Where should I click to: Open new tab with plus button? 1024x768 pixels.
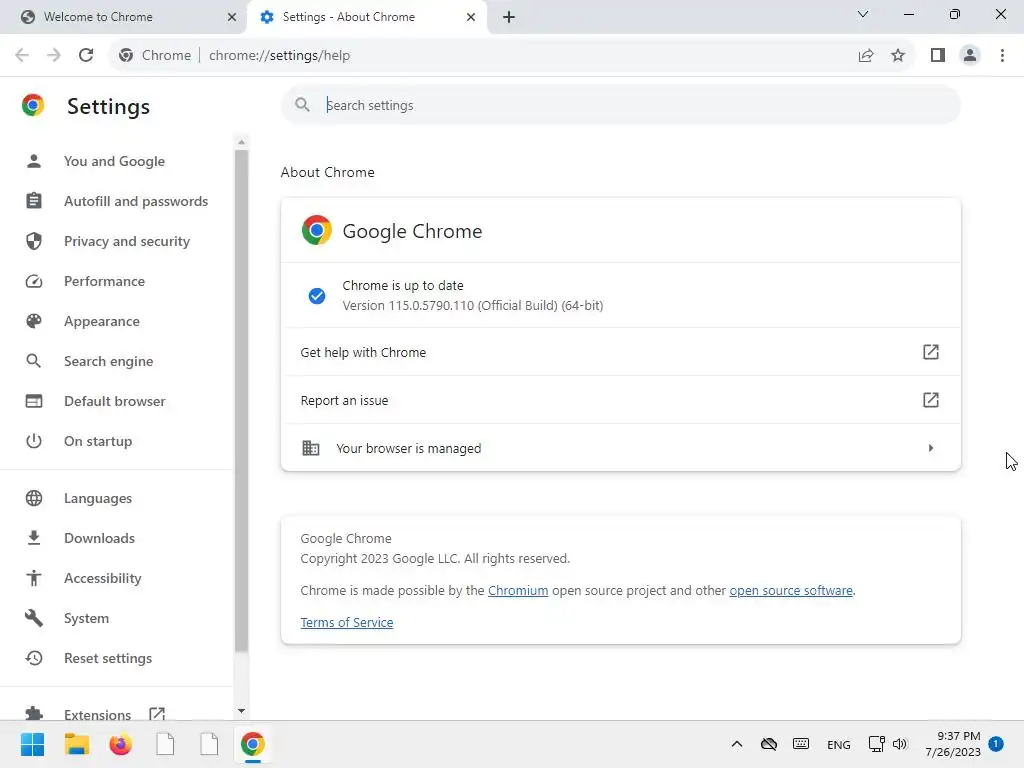pyautogui.click(x=509, y=17)
